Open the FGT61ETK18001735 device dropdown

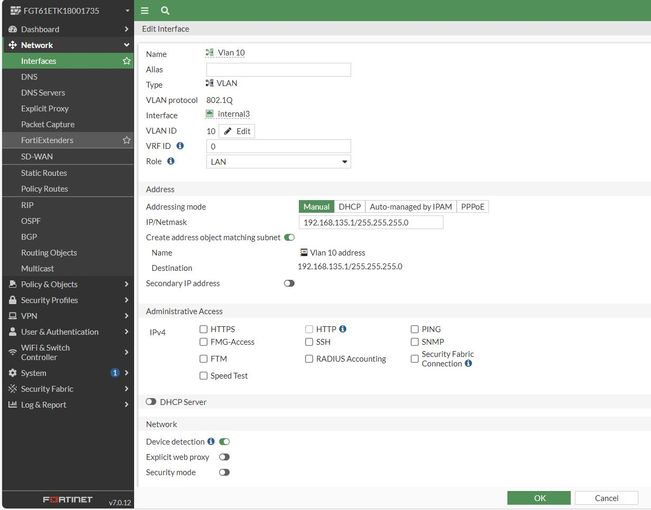coord(127,10)
